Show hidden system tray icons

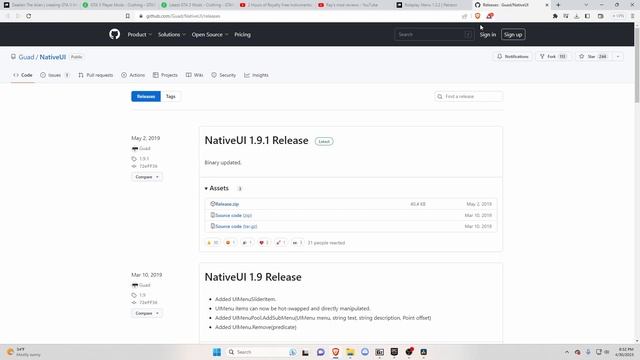[567, 352]
